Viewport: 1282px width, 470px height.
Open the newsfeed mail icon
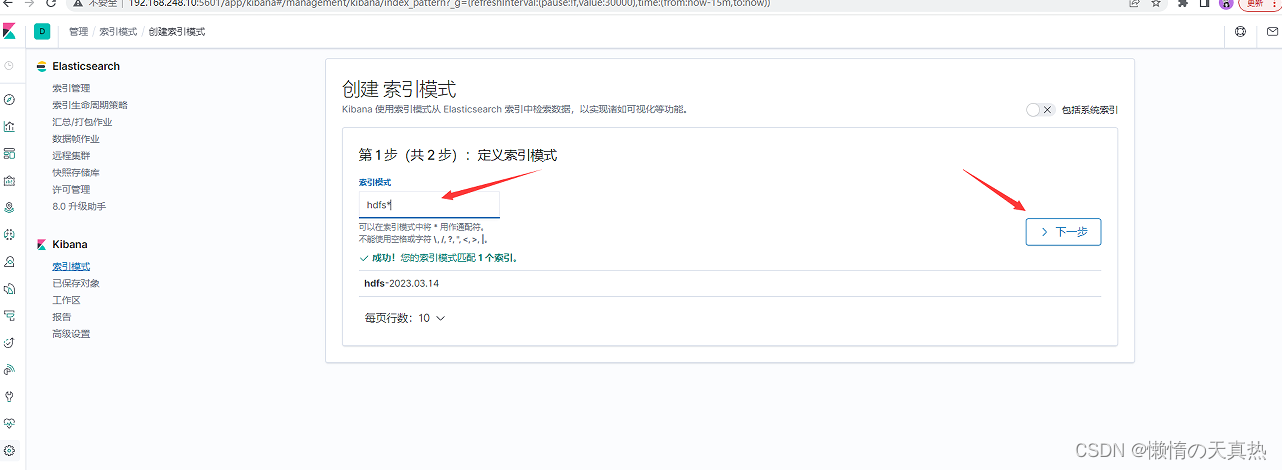(1271, 31)
